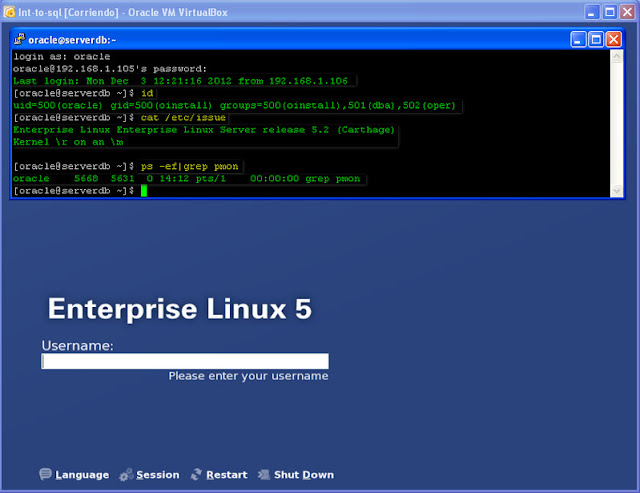Click the 'uid=500(oracle)' output line
This screenshot has height=493, width=640.
coord(234,105)
